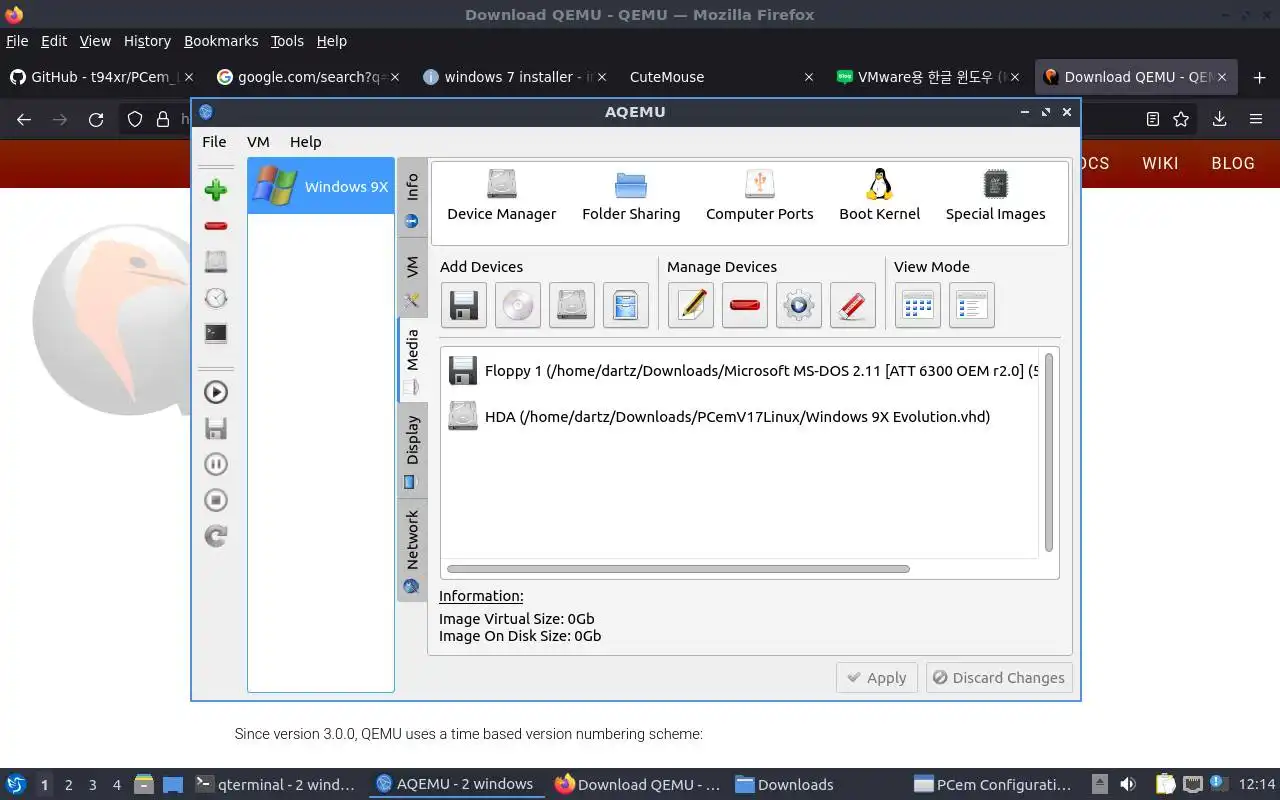Open Firefox downloads panel
The width and height of the screenshot is (1280, 800).
click(x=1220, y=120)
